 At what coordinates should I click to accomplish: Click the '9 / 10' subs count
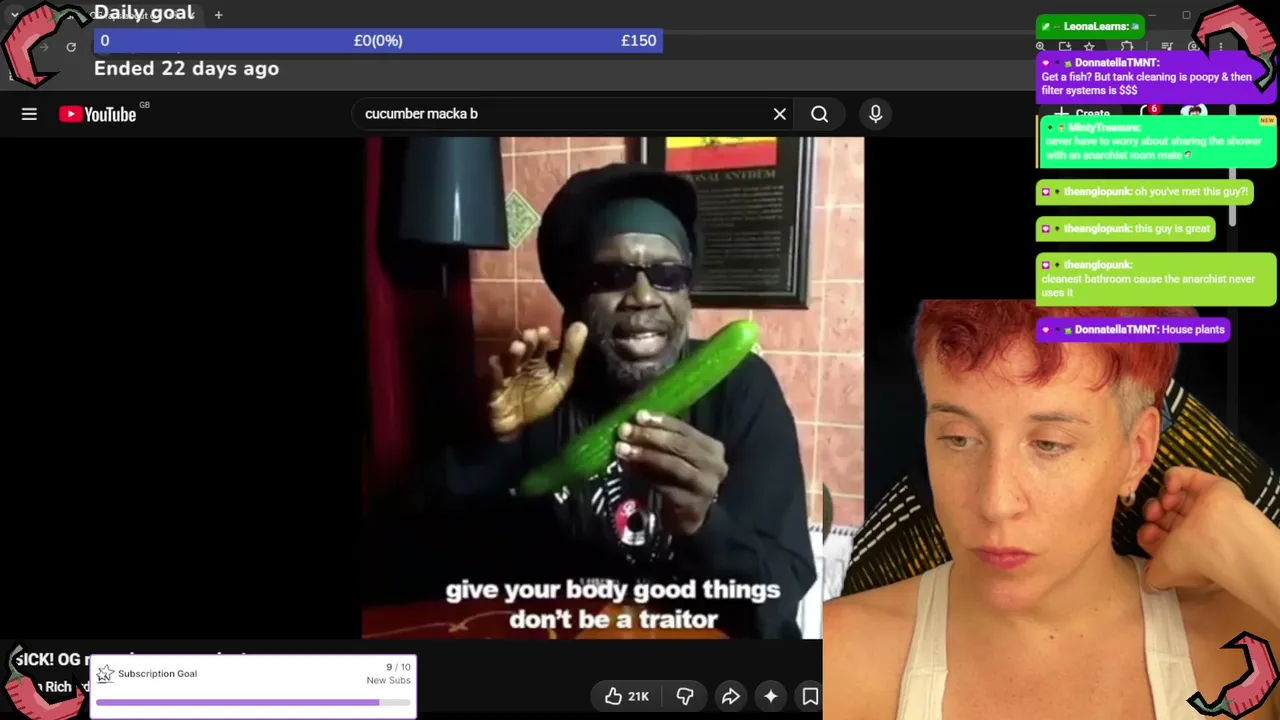[398, 667]
